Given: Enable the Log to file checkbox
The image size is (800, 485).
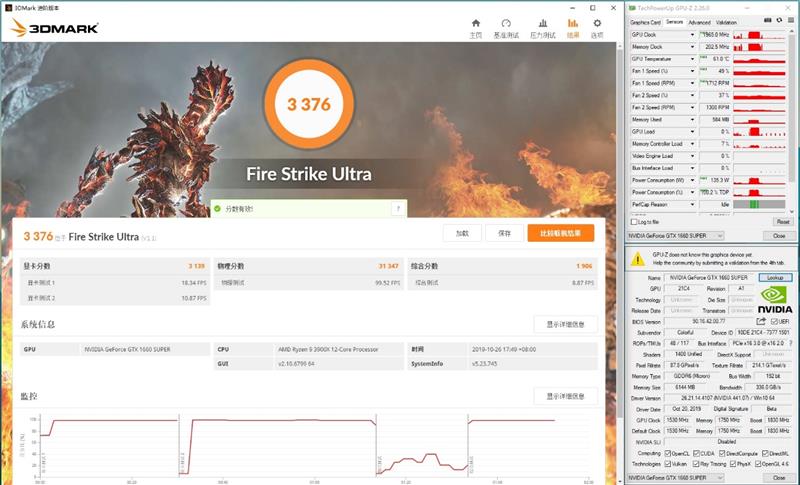Looking at the screenshot, I should click(634, 222).
